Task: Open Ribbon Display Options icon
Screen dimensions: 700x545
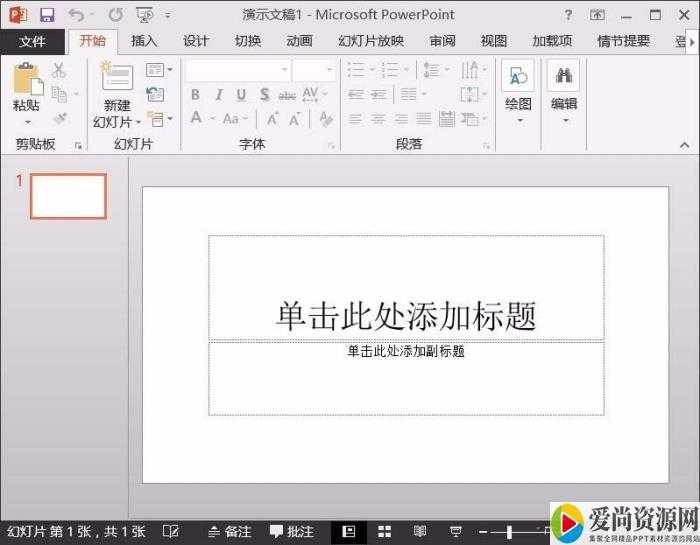Action: click(x=597, y=15)
